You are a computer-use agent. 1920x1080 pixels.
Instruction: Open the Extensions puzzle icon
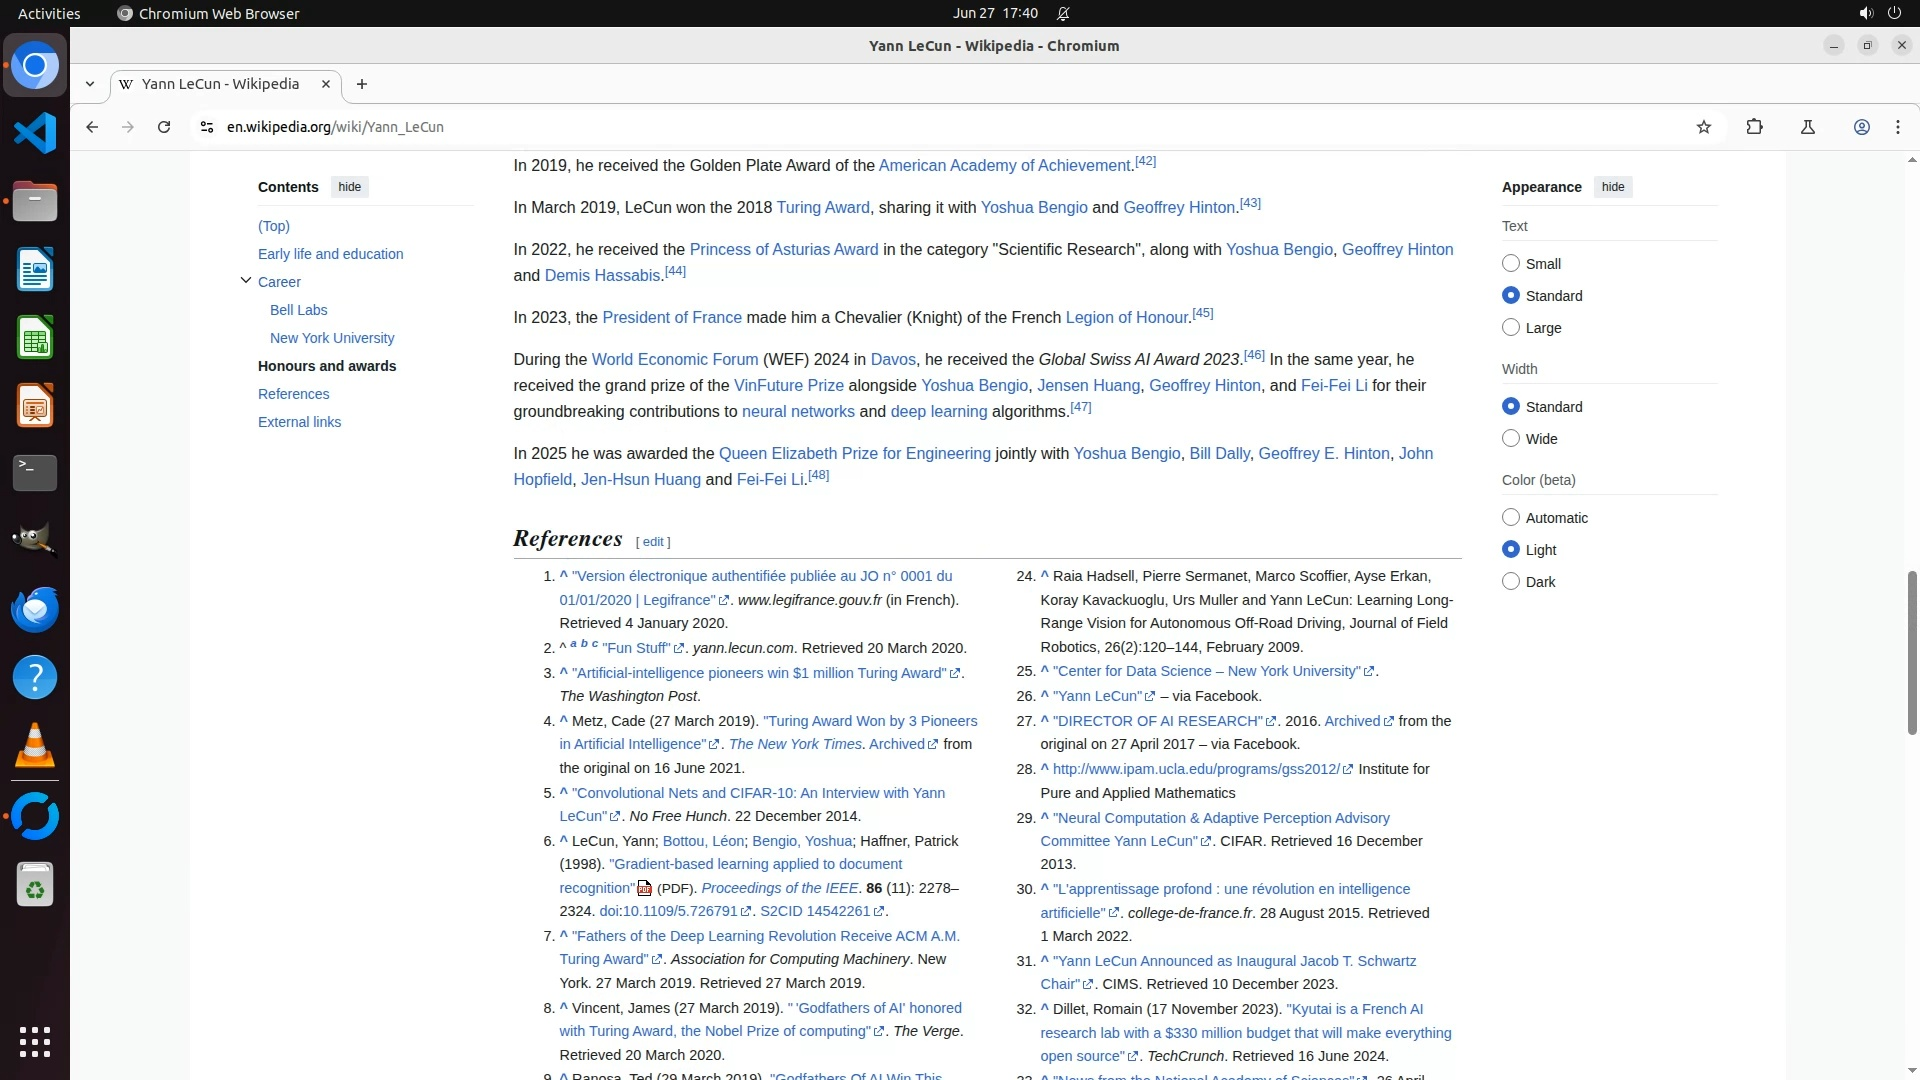point(1754,127)
